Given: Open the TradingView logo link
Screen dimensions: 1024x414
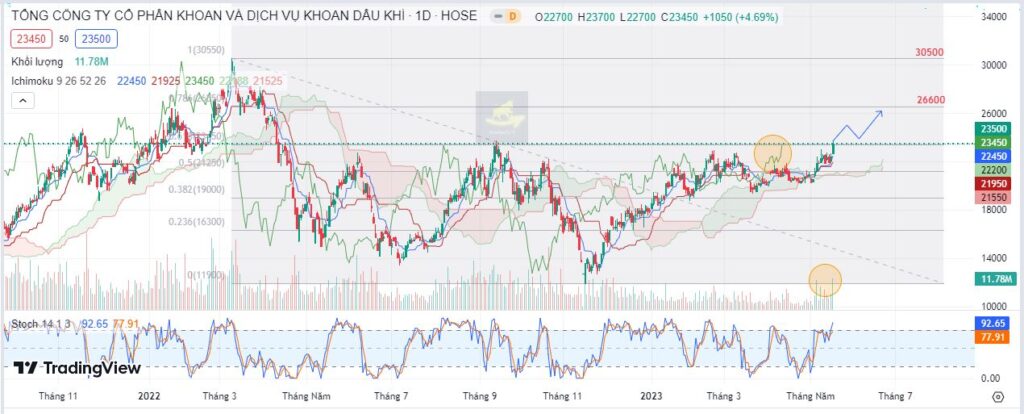Looking at the screenshot, I should coord(77,368).
